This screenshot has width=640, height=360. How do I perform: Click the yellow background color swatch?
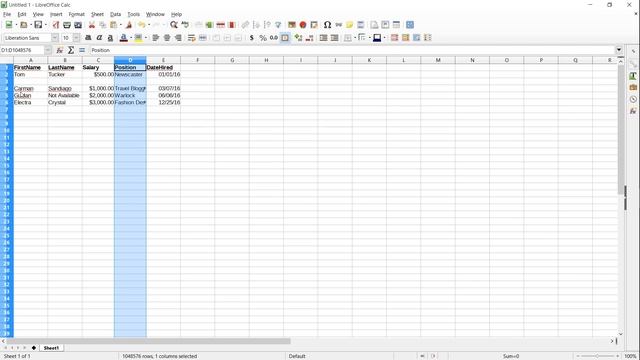tap(138, 38)
